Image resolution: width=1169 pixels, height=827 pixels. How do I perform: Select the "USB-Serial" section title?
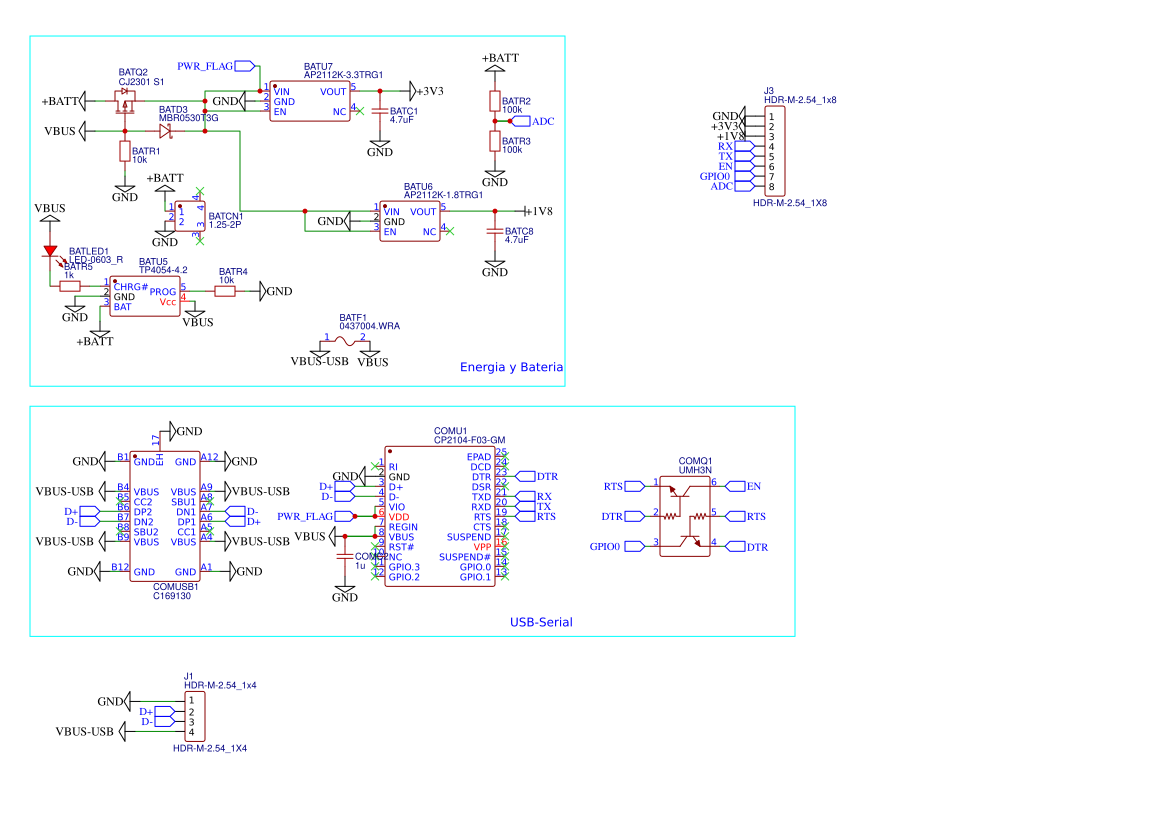pyautogui.click(x=541, y=622)
